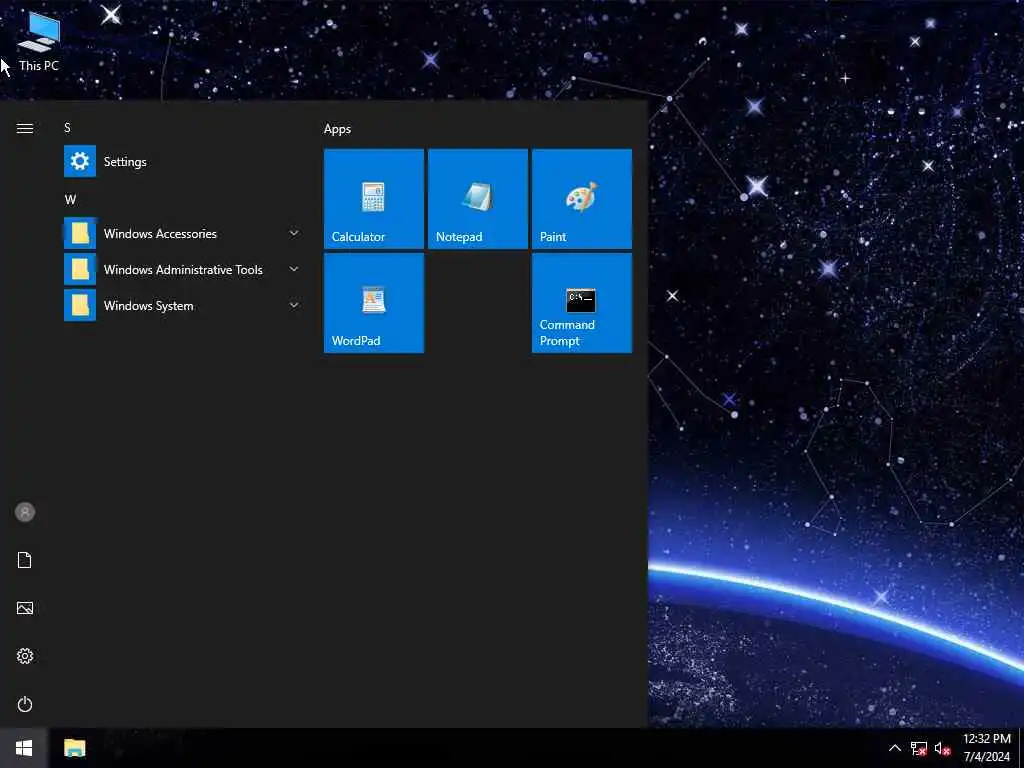Viewport: 1024px width, 768px height.
Task: Expand the Windows Accessories folder chevron
Action: pyautogui.click(x=294, y=233)
